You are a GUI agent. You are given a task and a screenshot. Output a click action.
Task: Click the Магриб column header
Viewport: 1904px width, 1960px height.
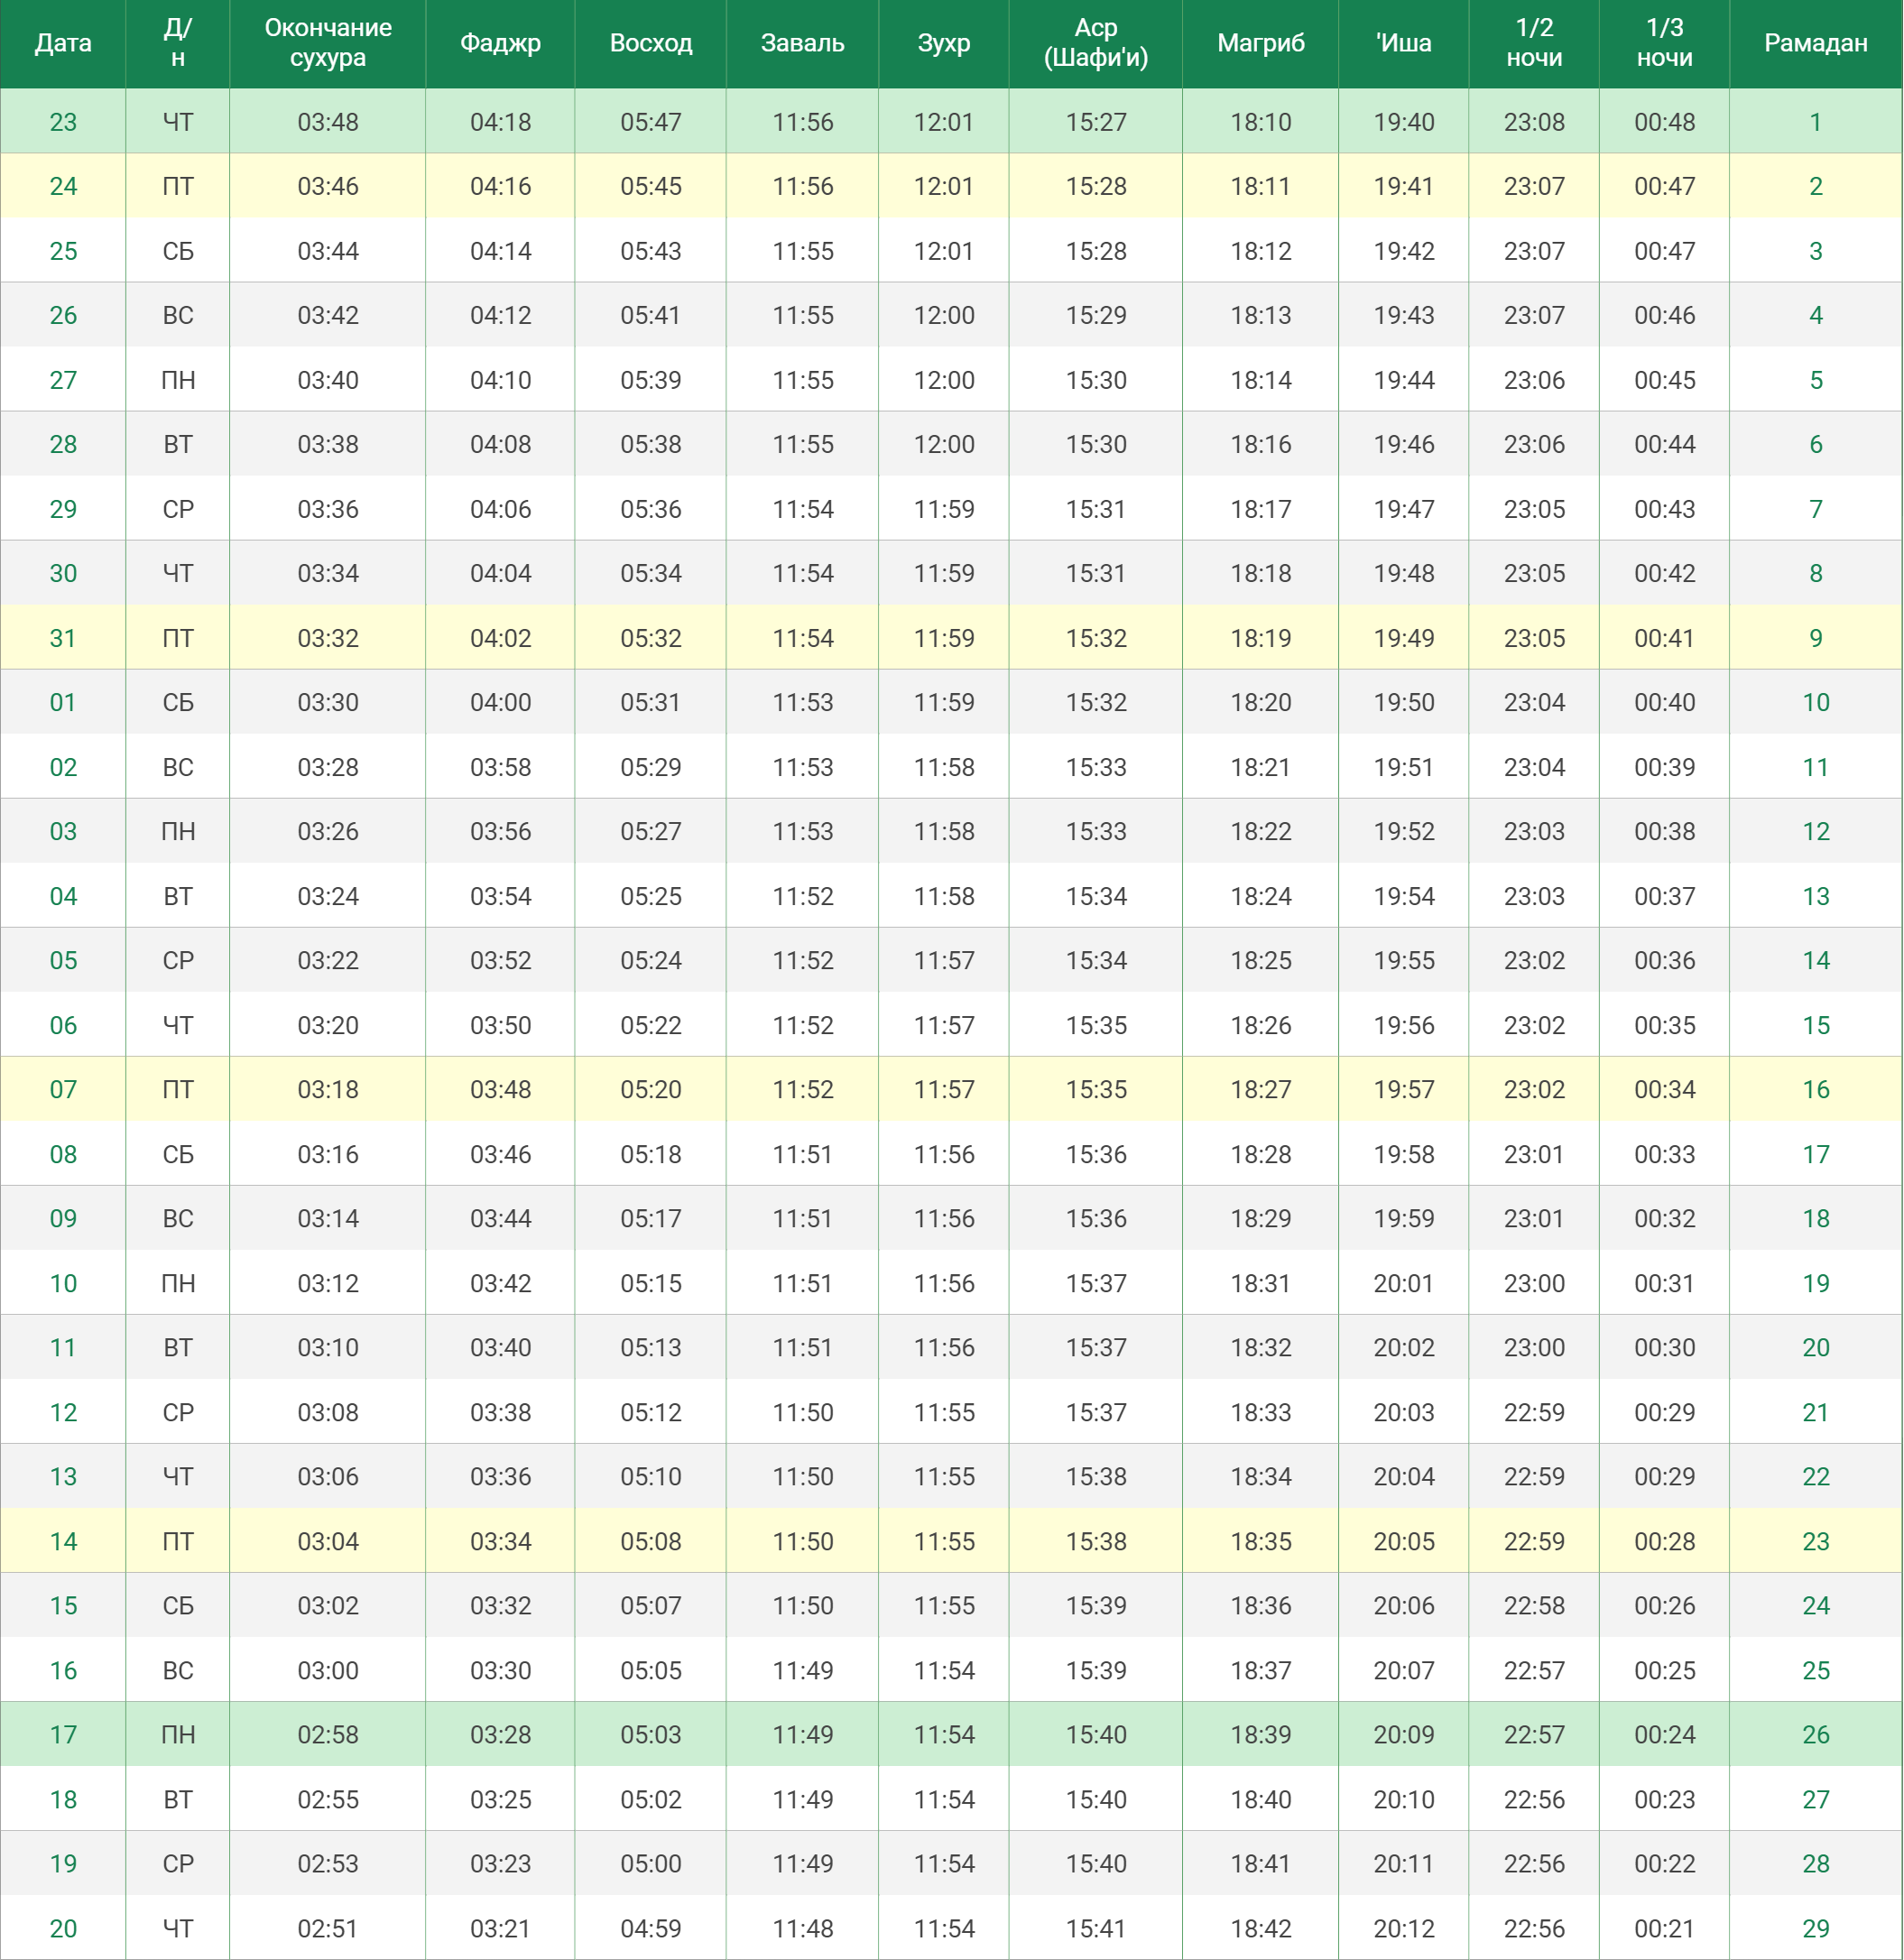(1260, 43)
